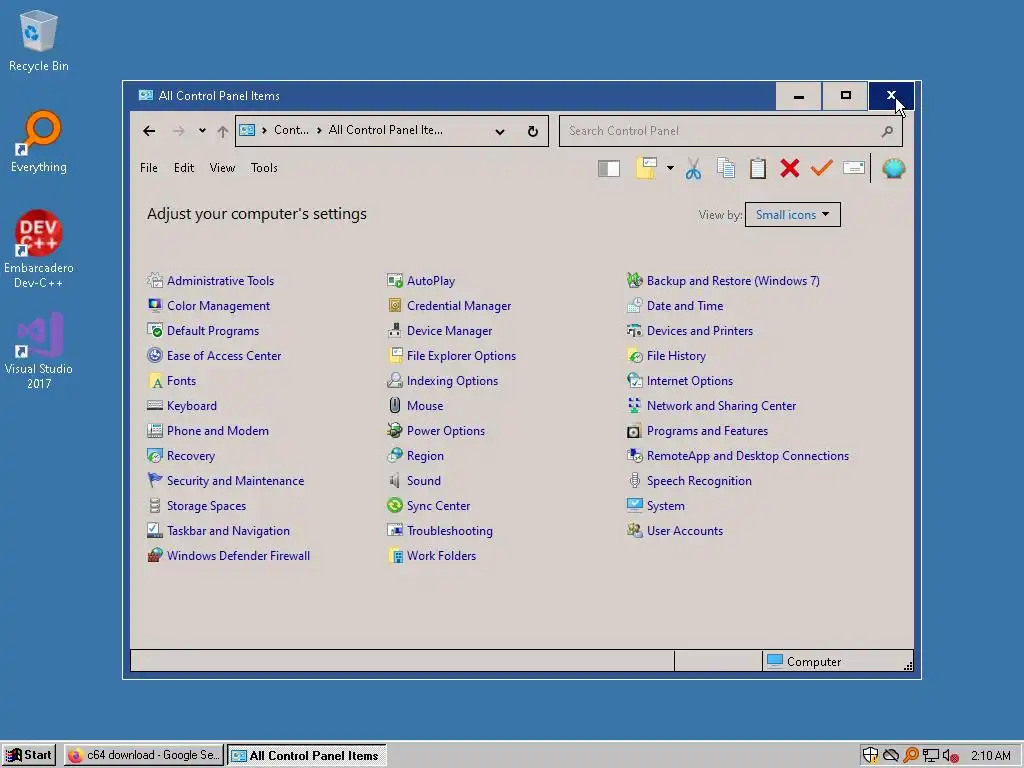Open the recent locations dropdown arrow
The height and width of the screenshot is (768, 1024).
(202, 131)
